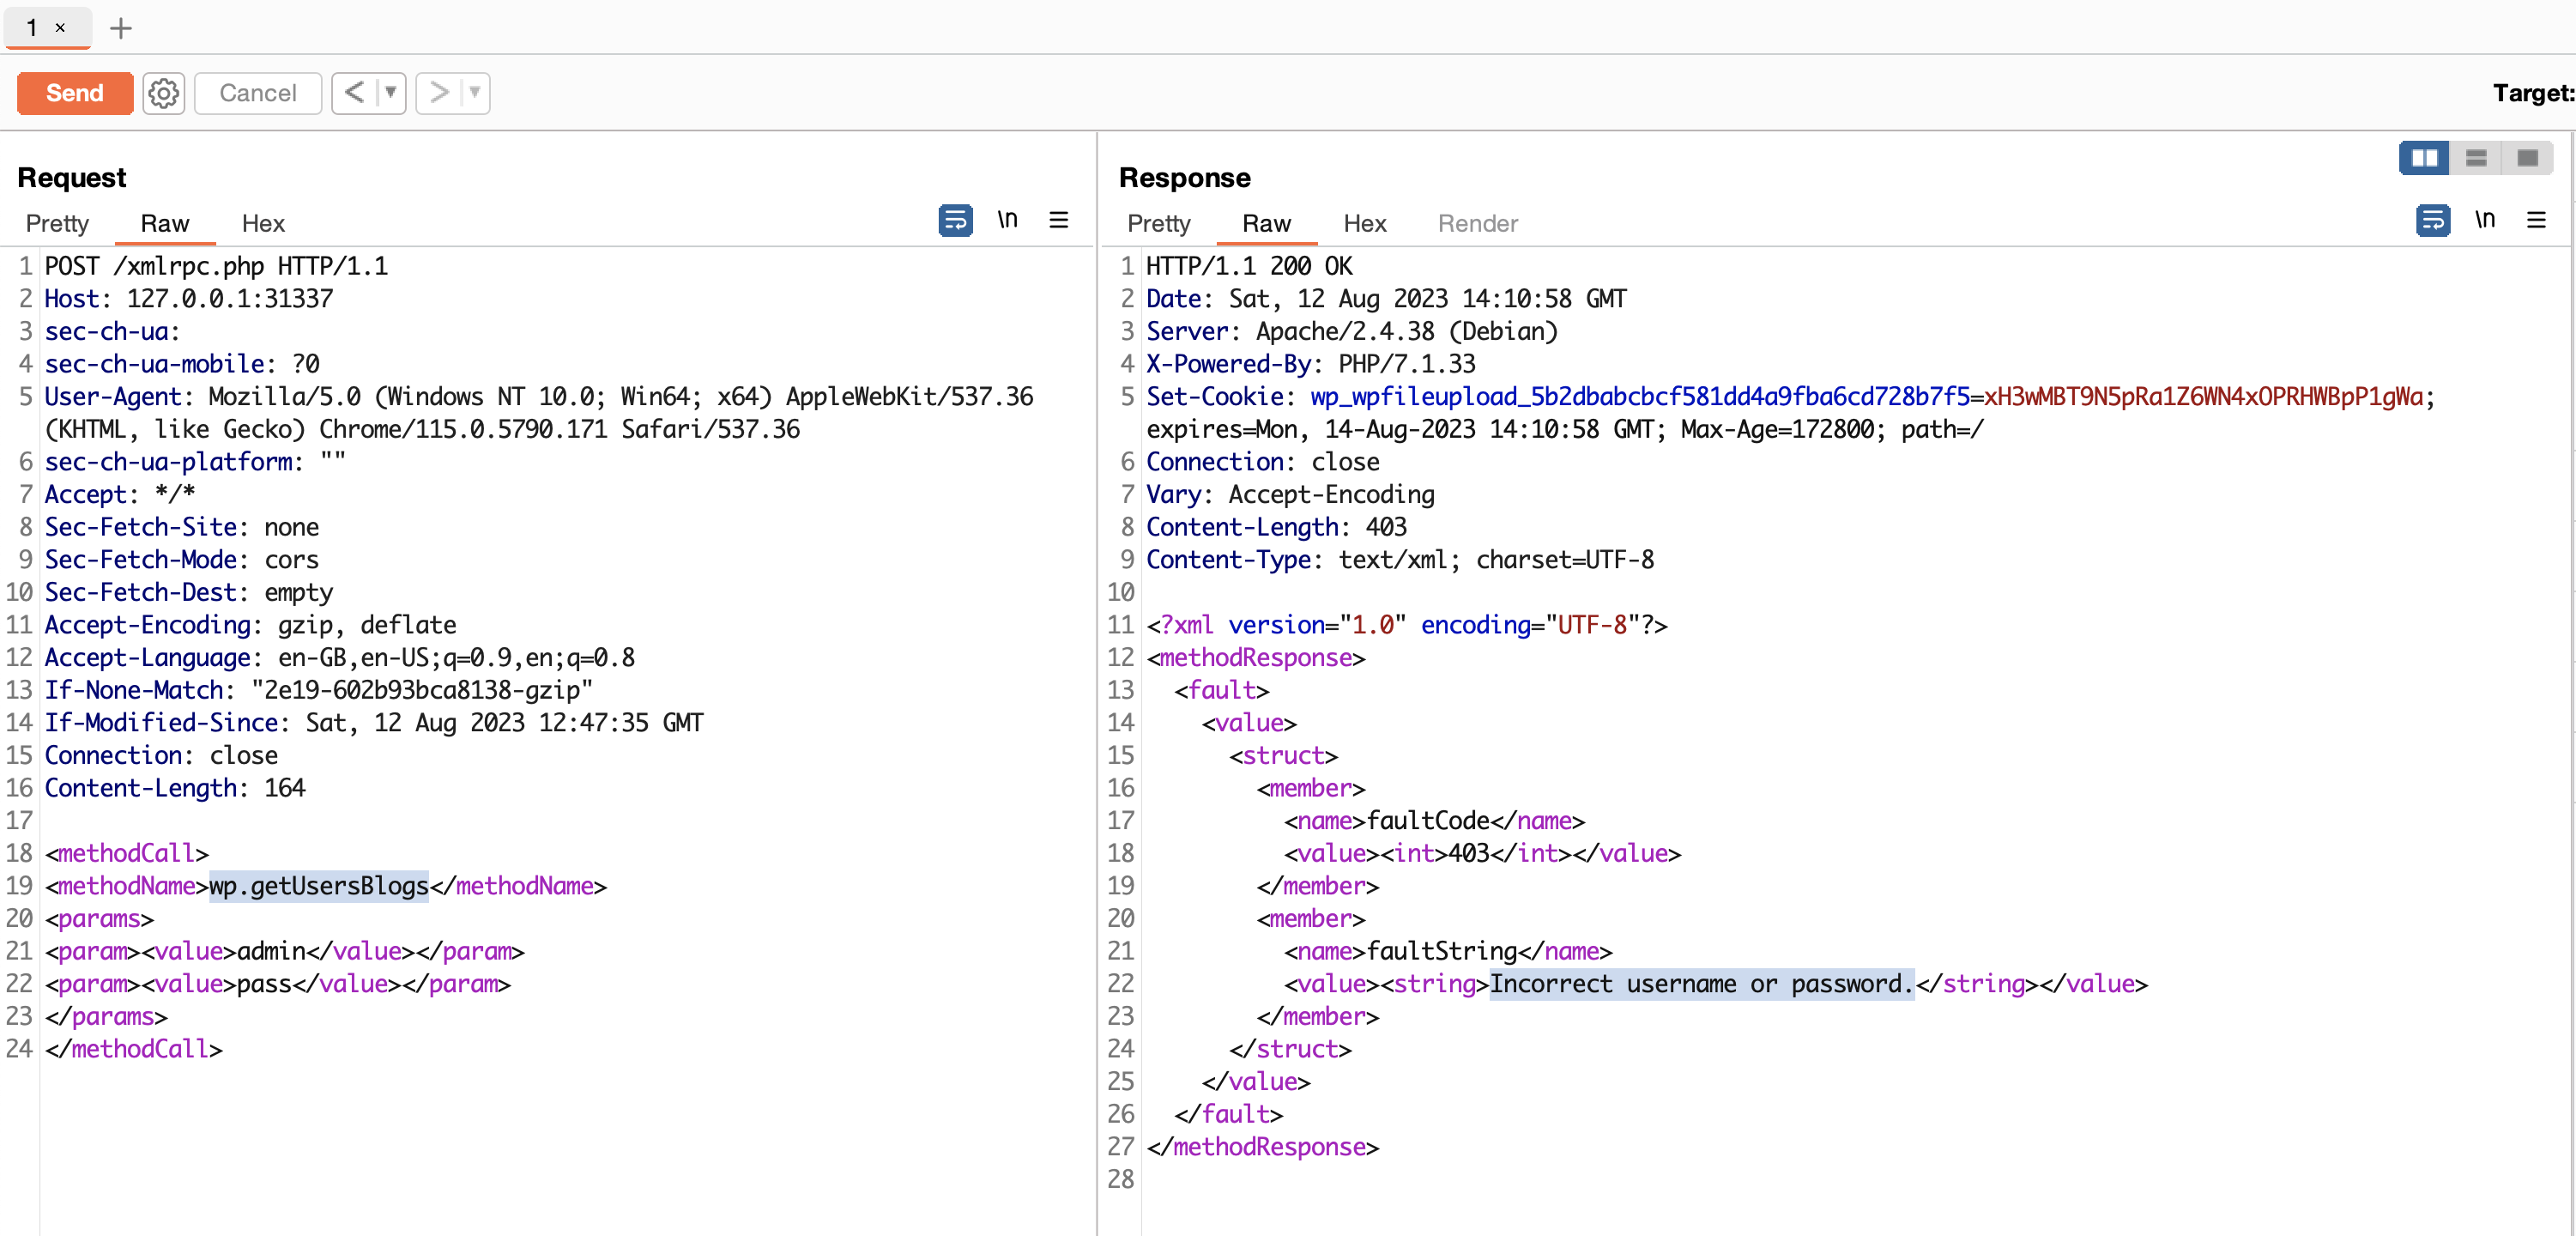This screenshot has height=1236, width=2576.
Task: Click the Cancel button
Action: pyautogui.click(x=258, y=93)
